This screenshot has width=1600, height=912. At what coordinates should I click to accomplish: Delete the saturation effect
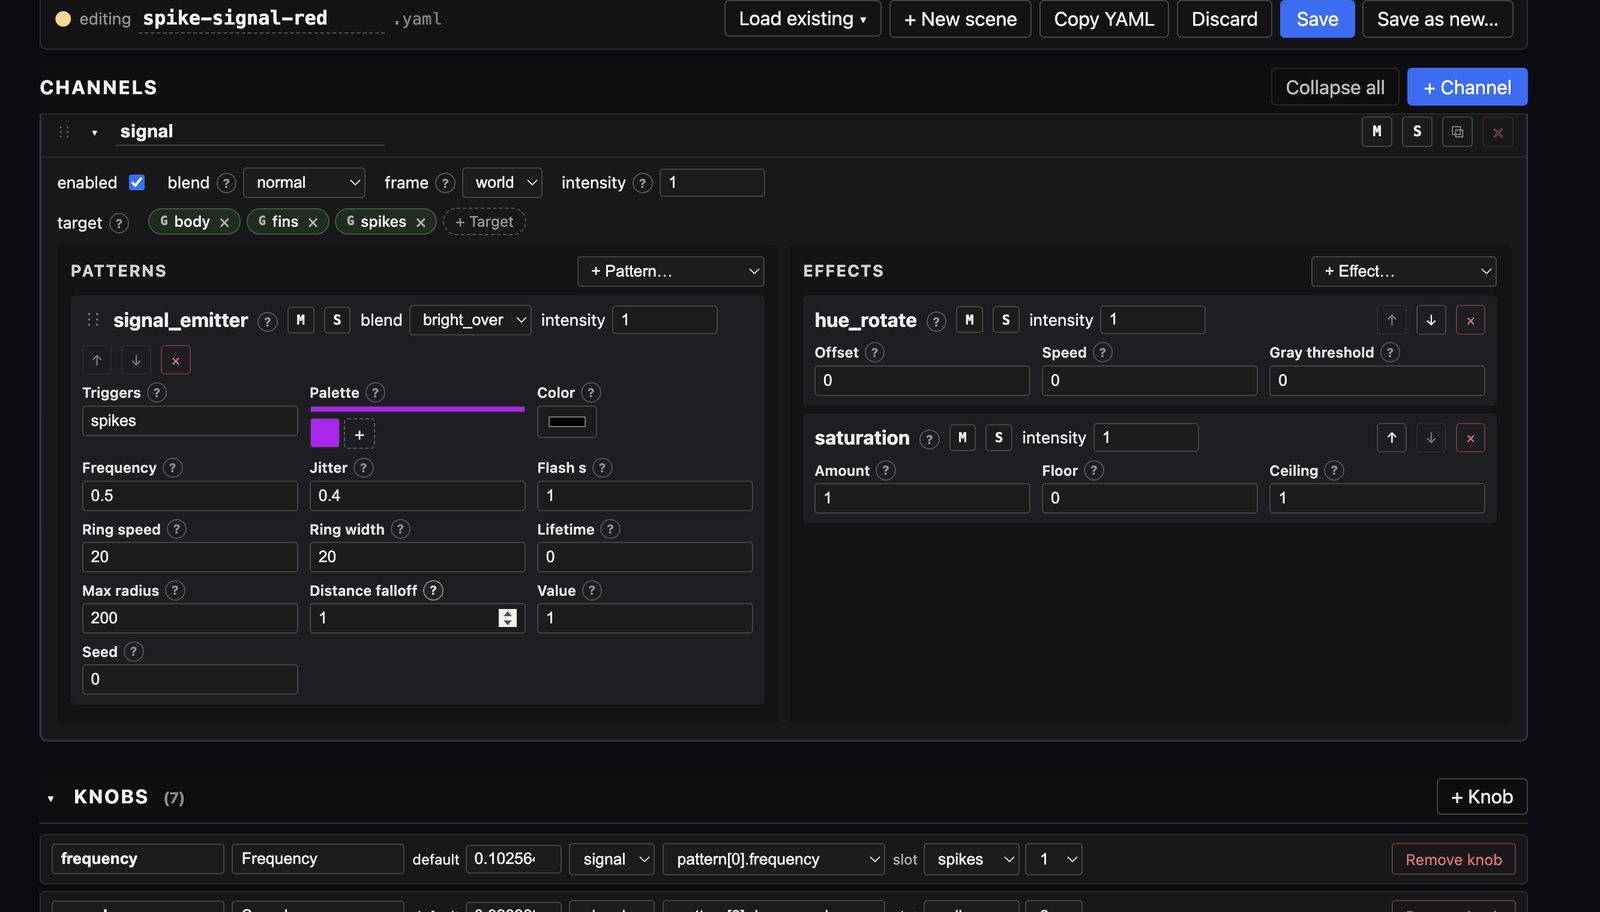1470,438
